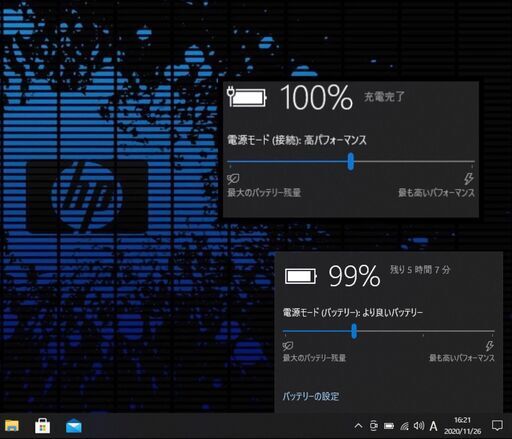Open the Action Center notification icon
Screen dimensions: 512x439
pyautogui.click(x=497, y=425)
